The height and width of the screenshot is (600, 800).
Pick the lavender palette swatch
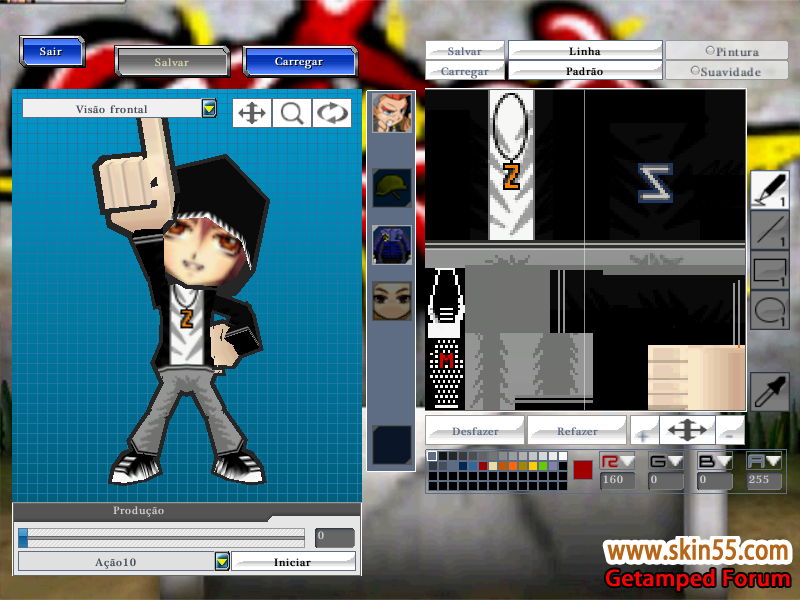pyautogui.click(x=553, y=466)
